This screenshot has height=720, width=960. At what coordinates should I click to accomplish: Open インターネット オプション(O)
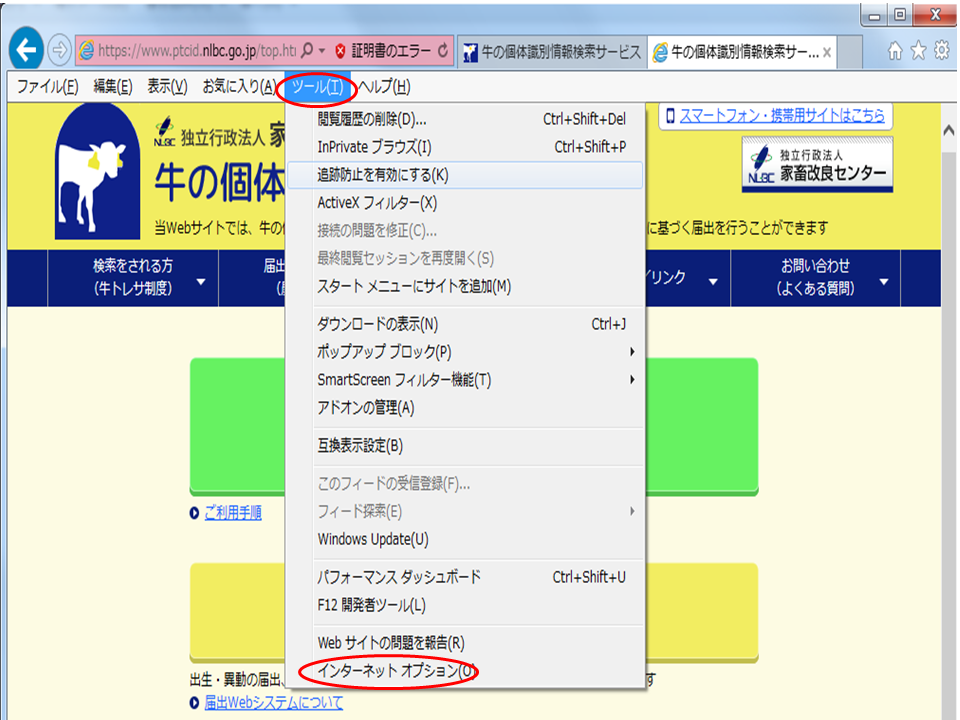pyautogui.click(x=465, y=671)
